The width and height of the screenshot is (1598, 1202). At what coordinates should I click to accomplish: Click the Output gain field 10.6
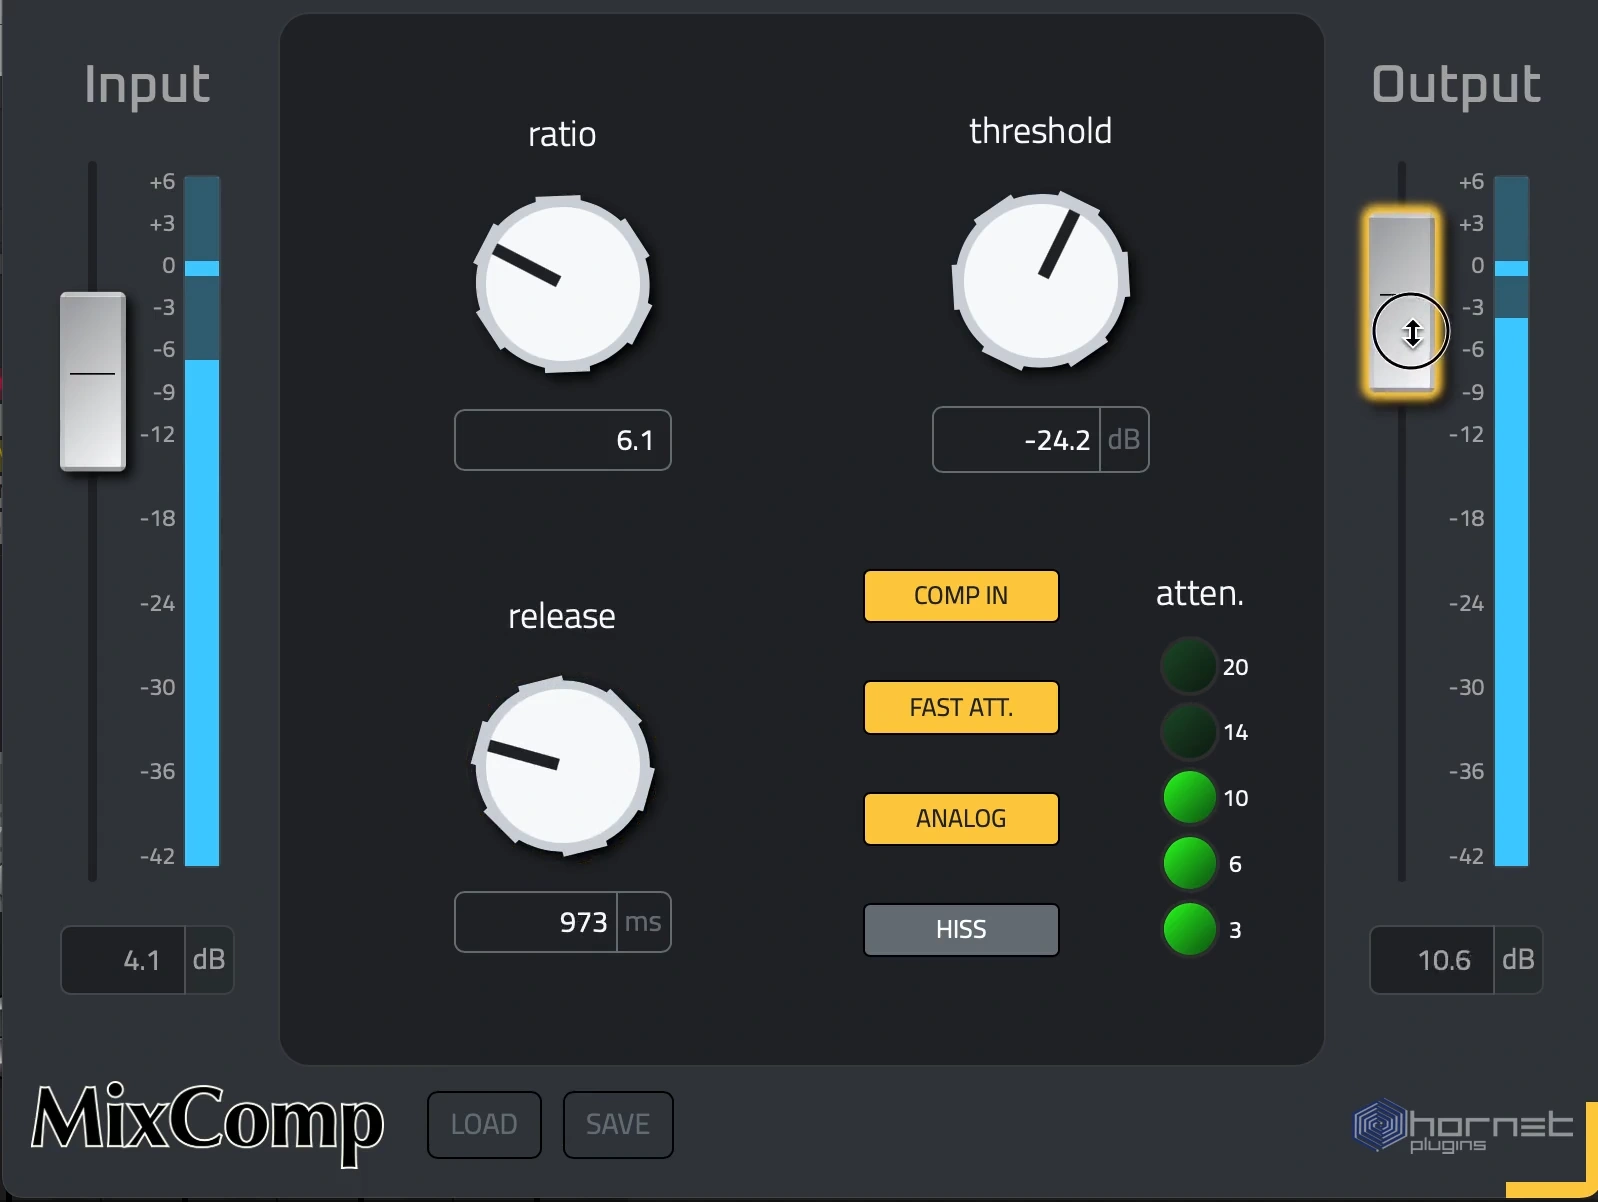coord(1432,960)
